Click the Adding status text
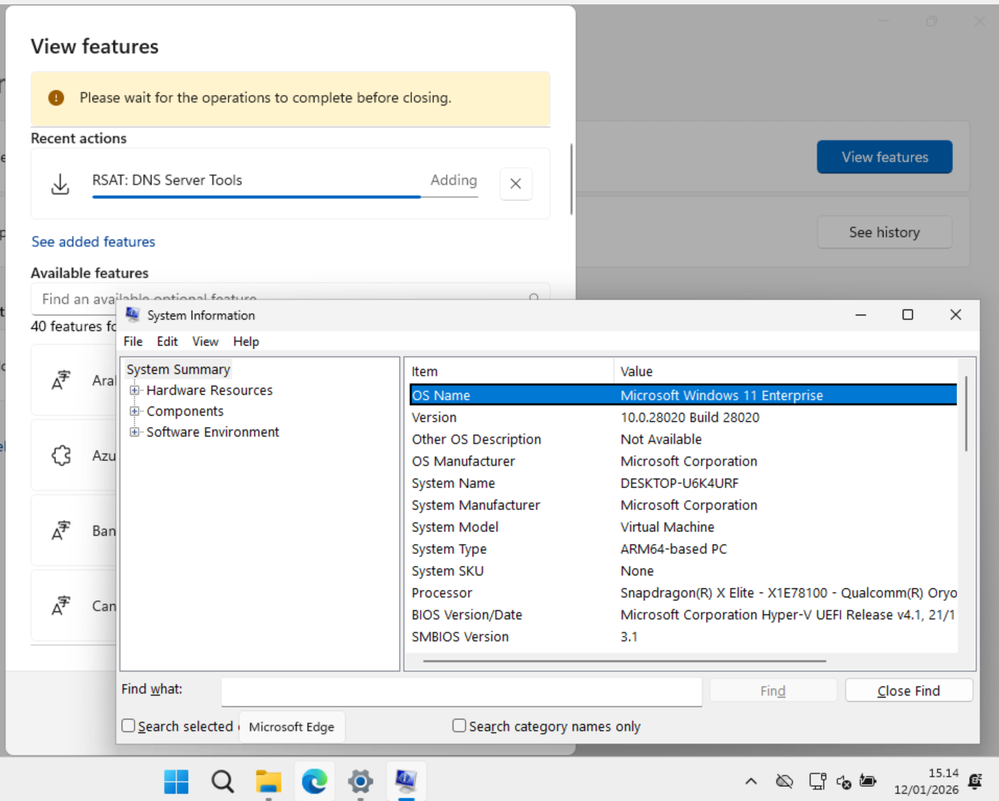The image size is (999, 801). [454, 180]
